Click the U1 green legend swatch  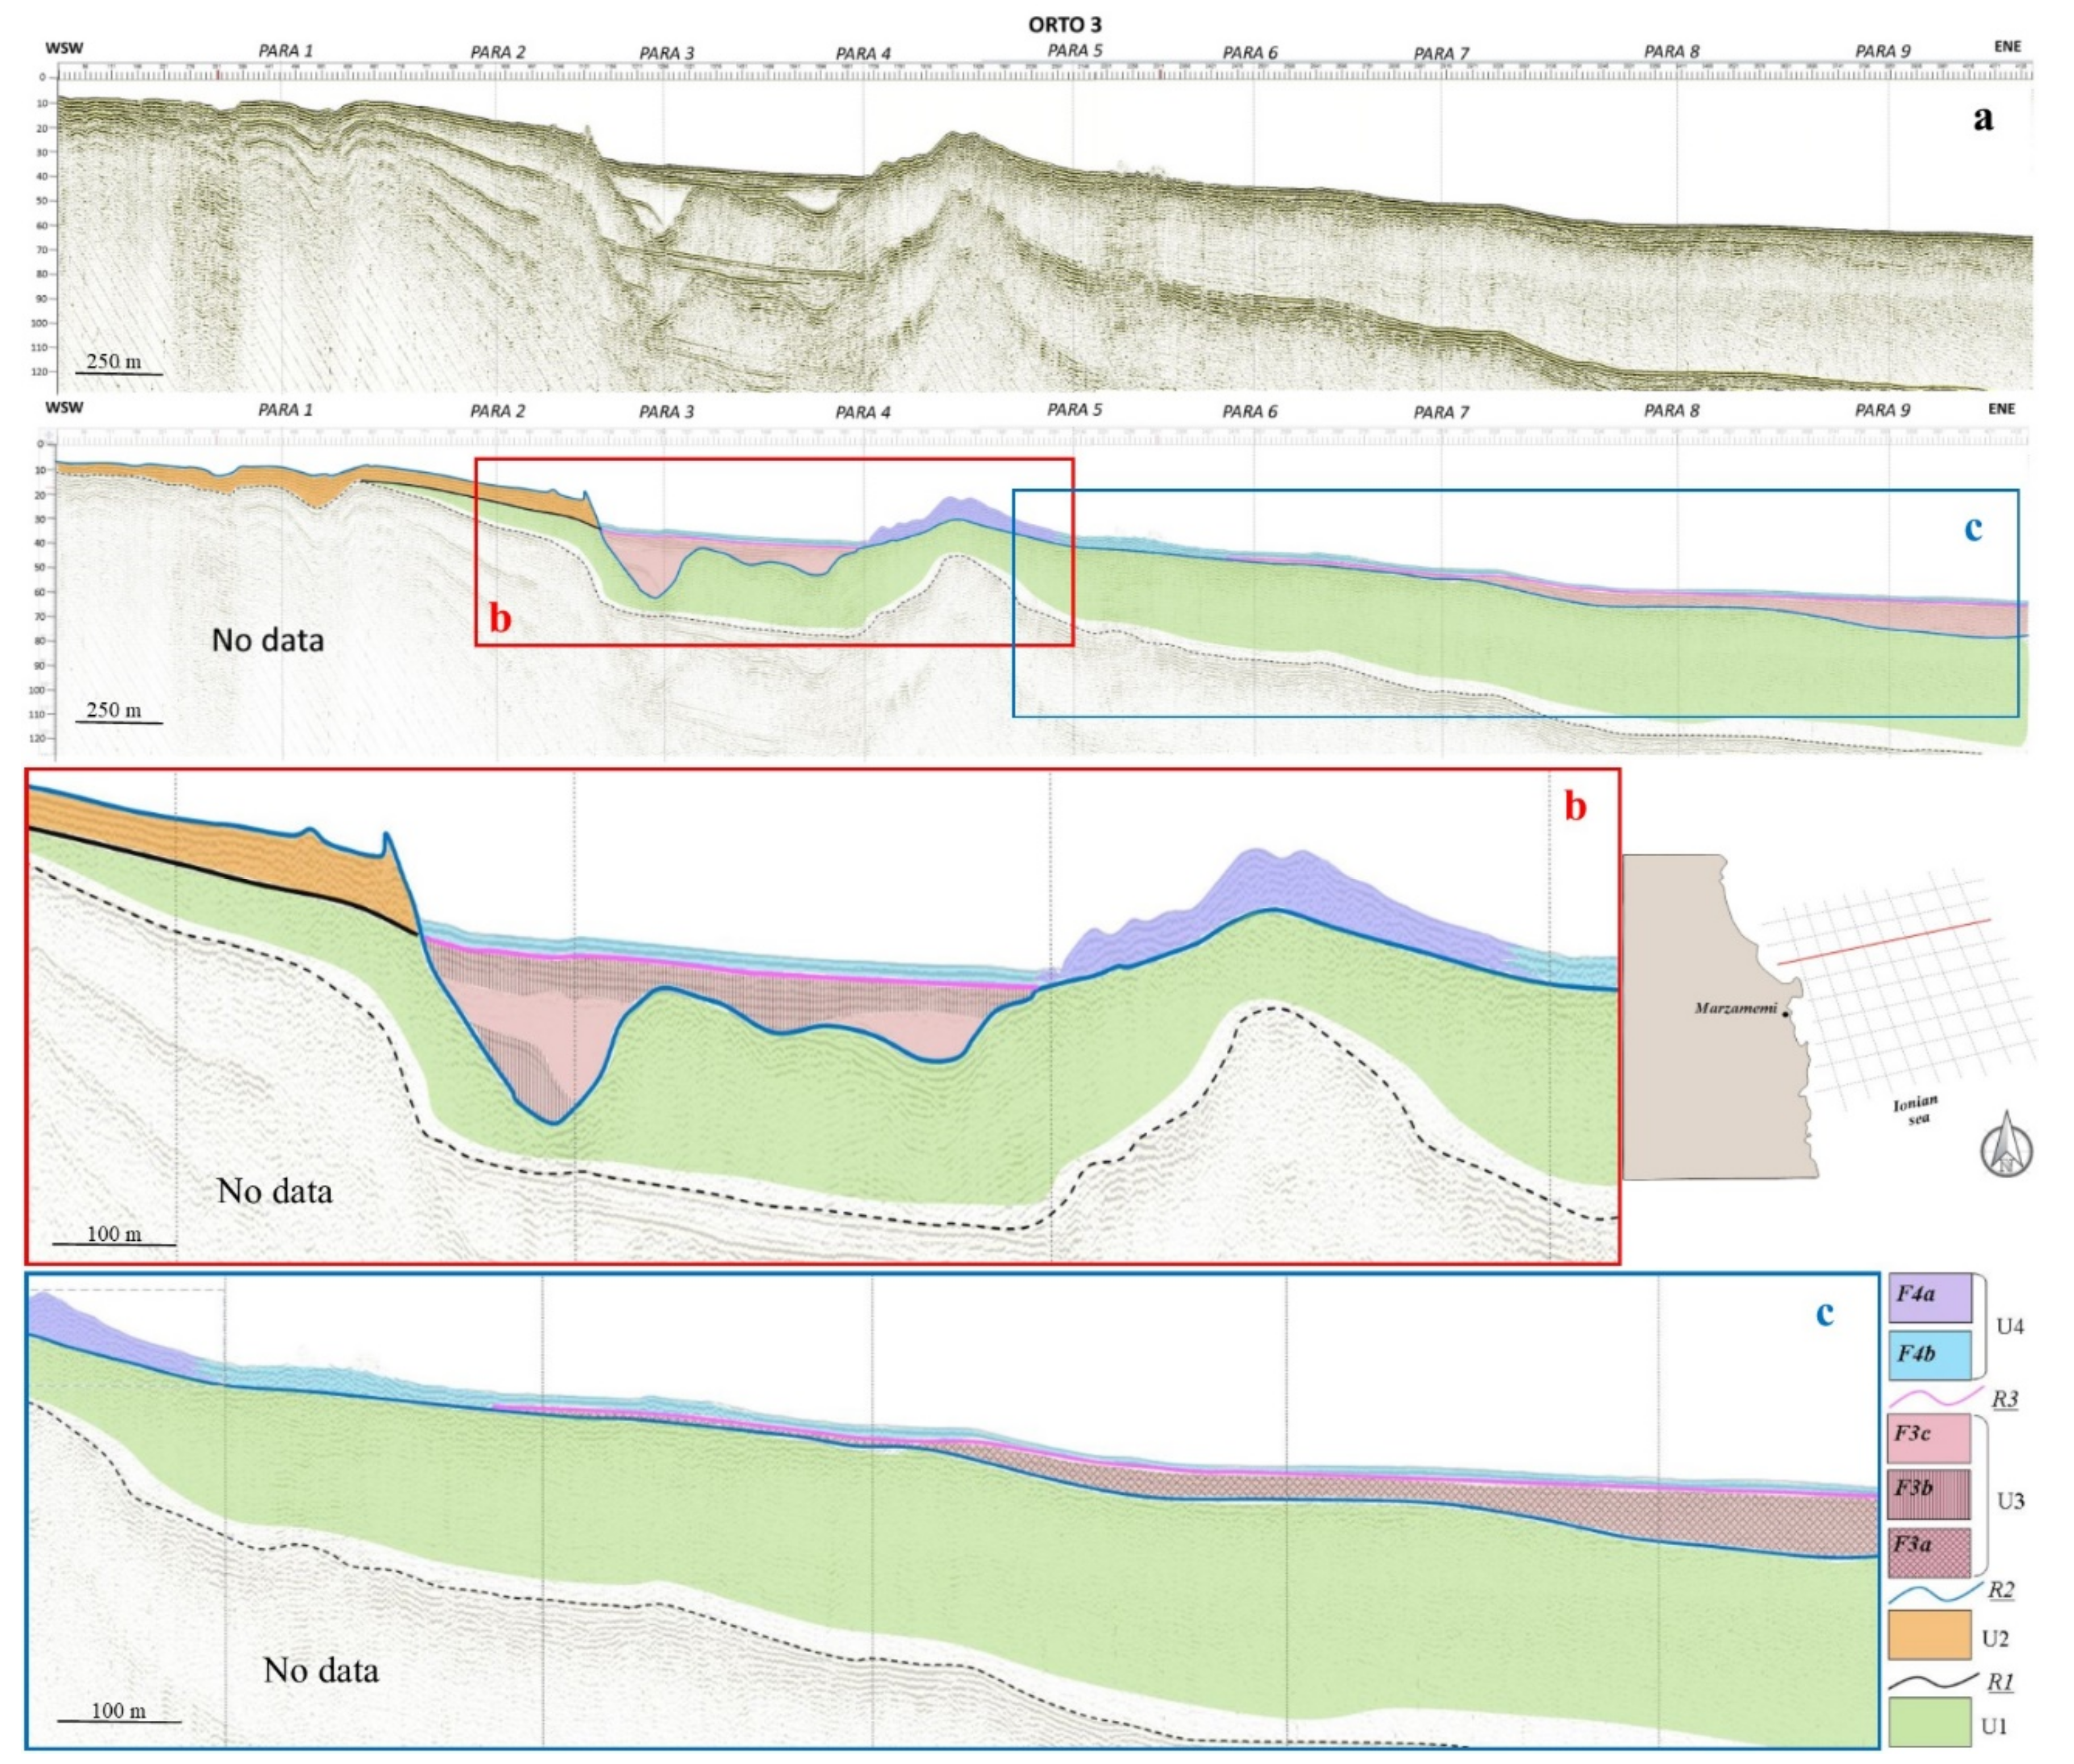coord(1929,1721)
